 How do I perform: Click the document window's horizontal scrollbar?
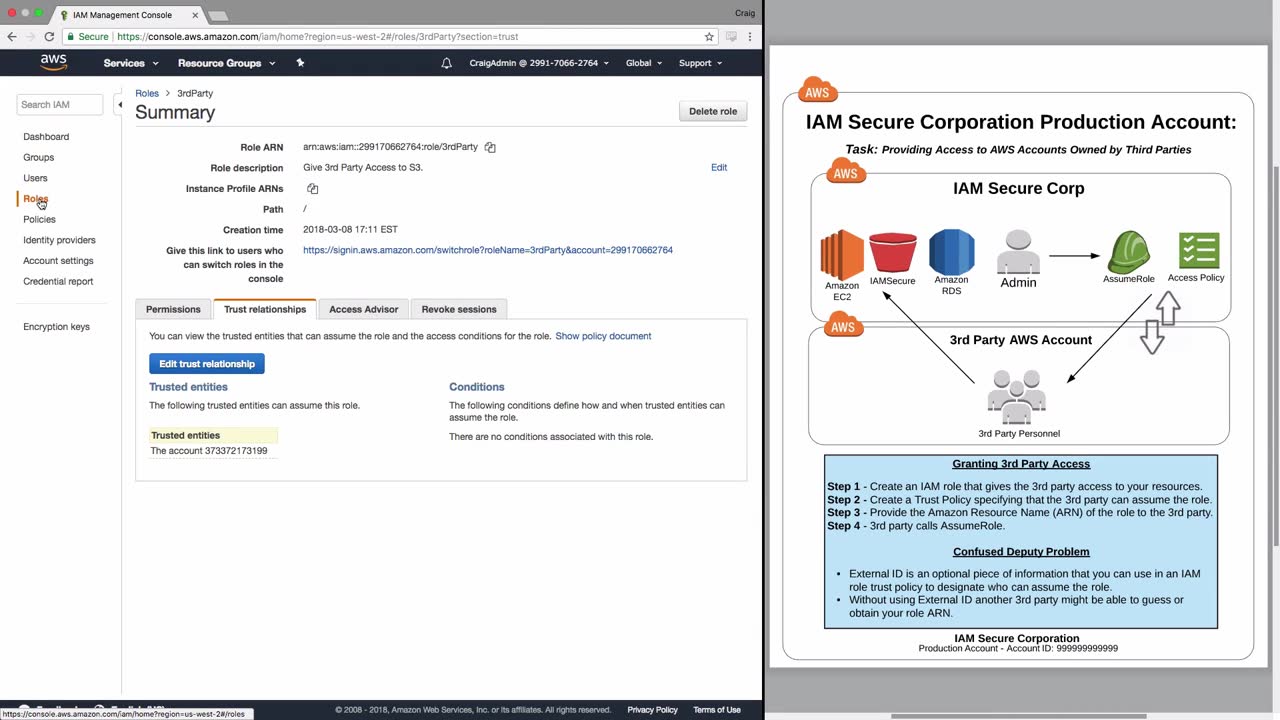[x=1018, y=715]
